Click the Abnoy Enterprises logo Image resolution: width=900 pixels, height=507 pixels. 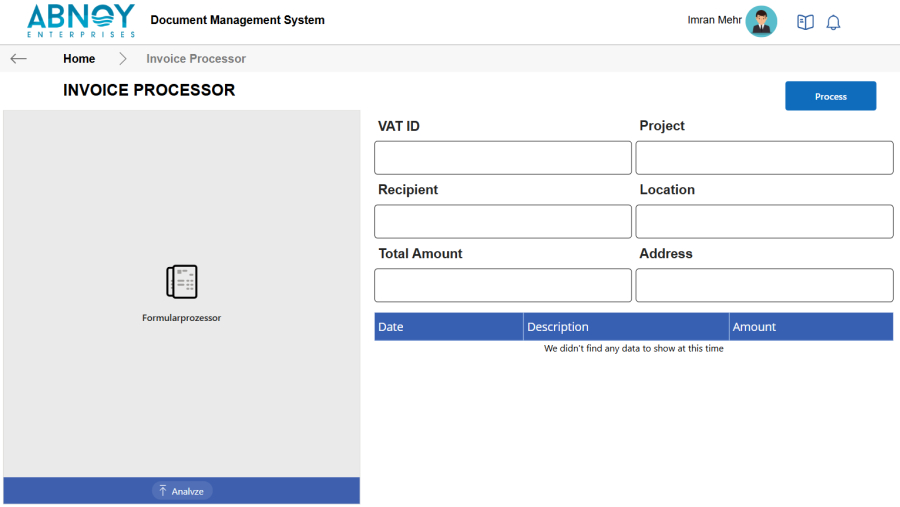[x=80, y=21]
